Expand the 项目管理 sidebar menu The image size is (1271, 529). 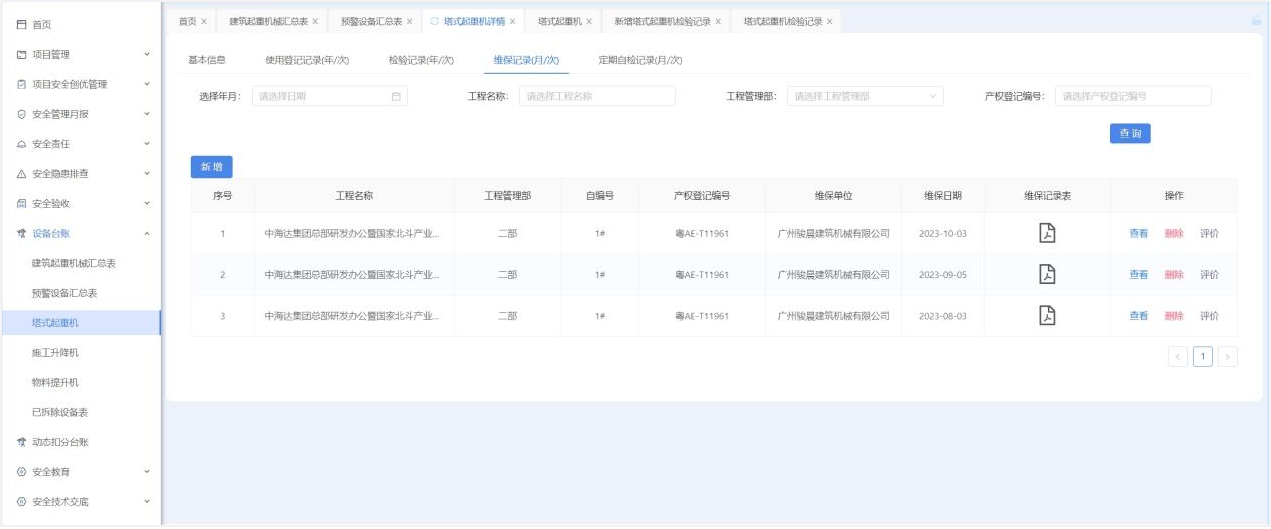pos(147,54)
